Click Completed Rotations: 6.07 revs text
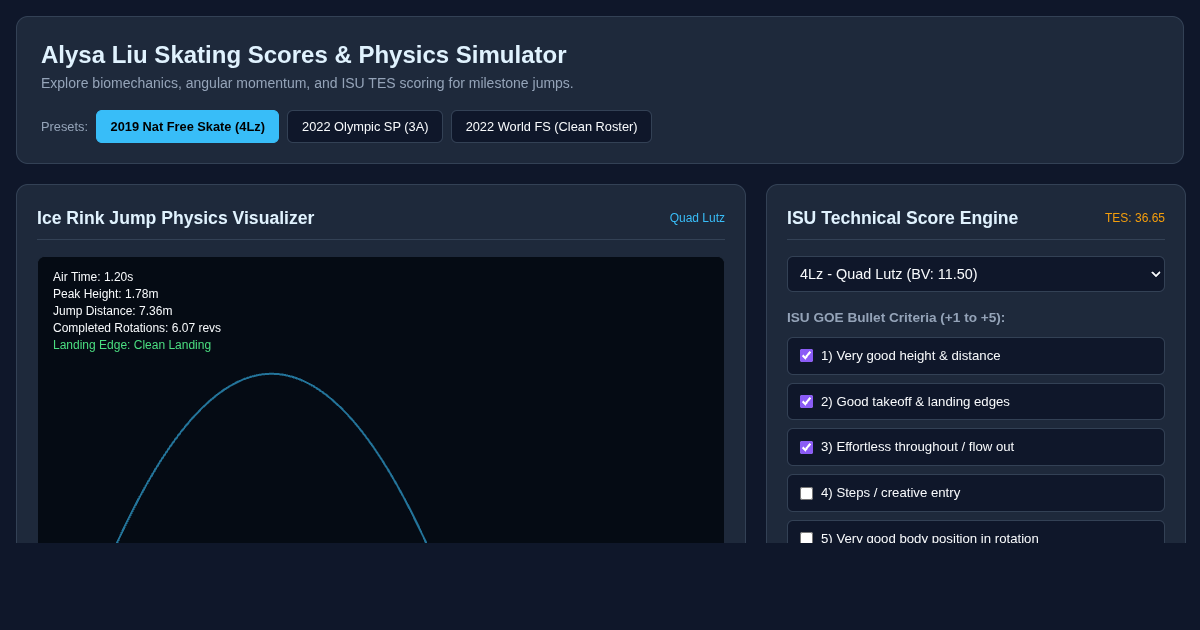This screenshot has width=1200, height=630. pyautogui.click(x=137, y=328)
